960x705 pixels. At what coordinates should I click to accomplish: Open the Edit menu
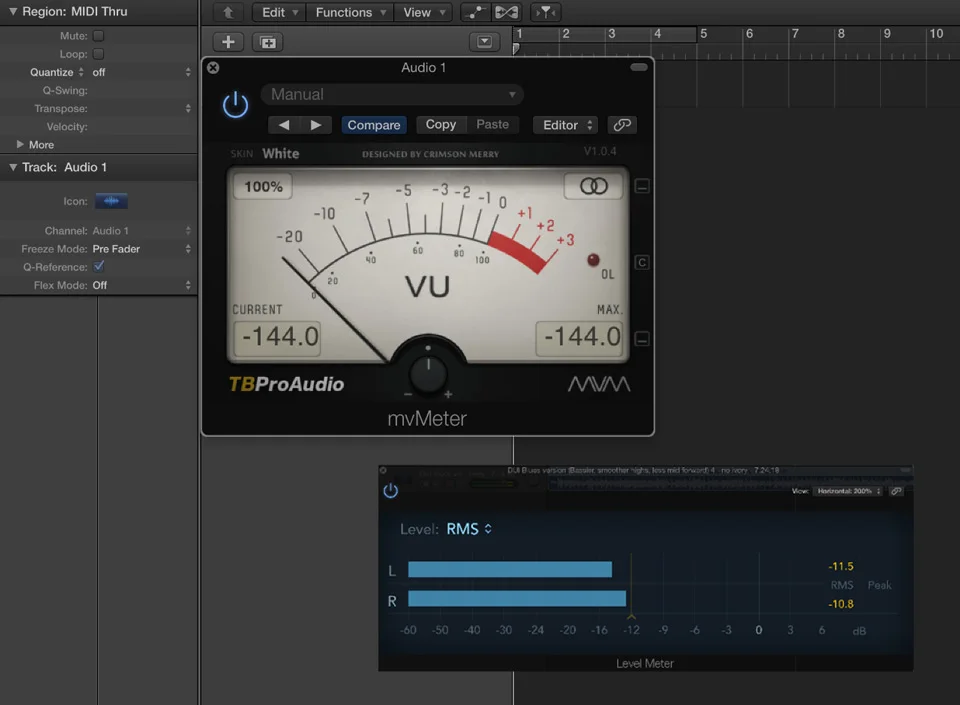tap(279, 12)
